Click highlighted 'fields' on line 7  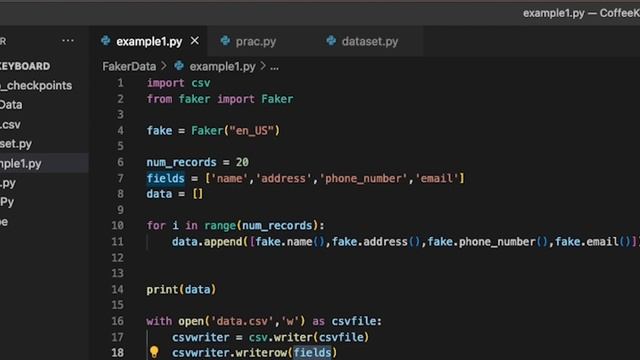click(165, 178)
